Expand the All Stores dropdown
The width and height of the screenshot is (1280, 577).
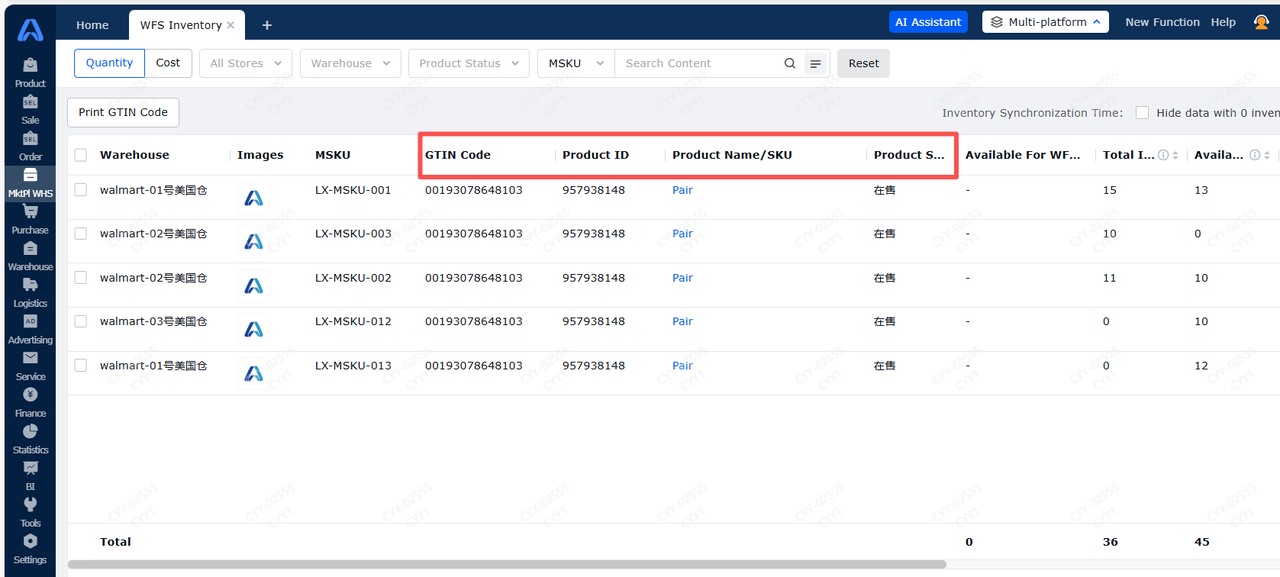tap(246, 63)
